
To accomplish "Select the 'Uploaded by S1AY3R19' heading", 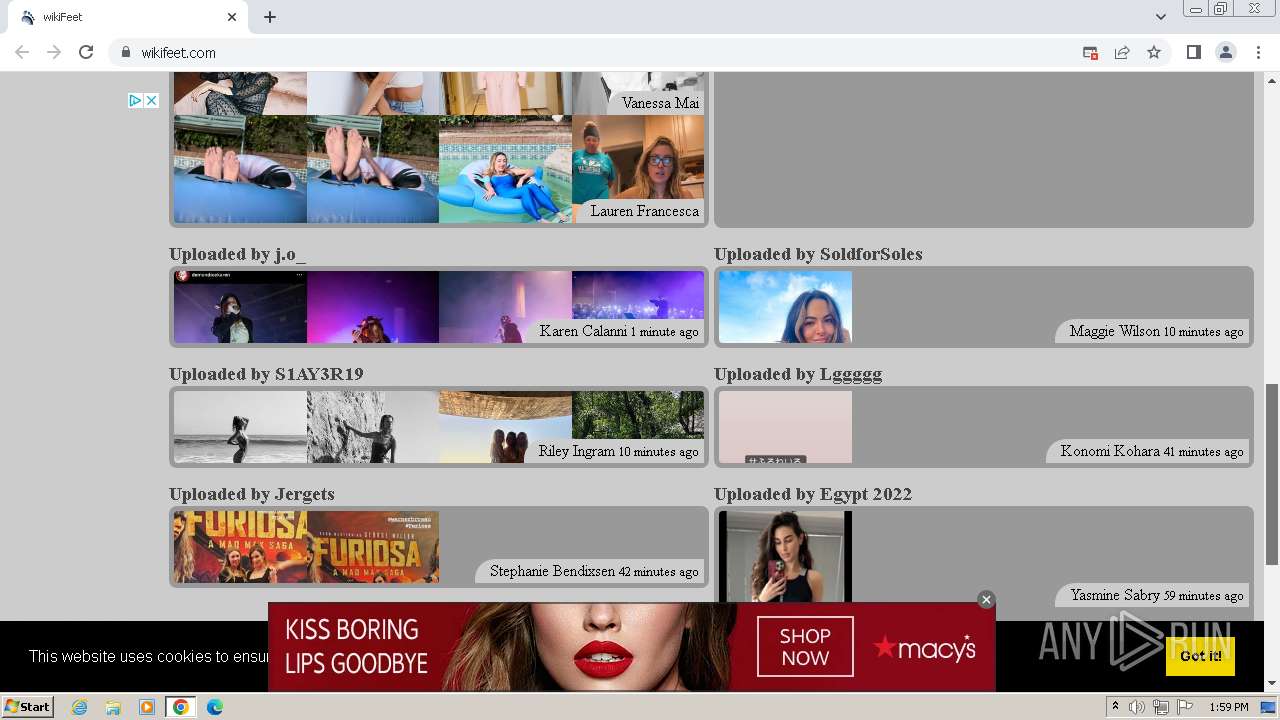I will [266, 374].
